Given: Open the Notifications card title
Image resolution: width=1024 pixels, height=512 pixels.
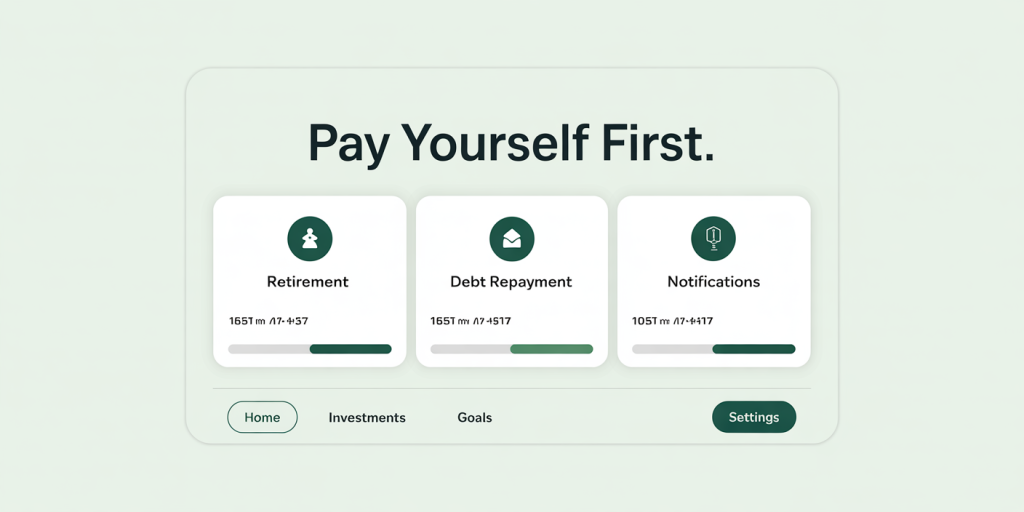Looking at the screenshot, I should pyautogui.click(x=713, y=282).
